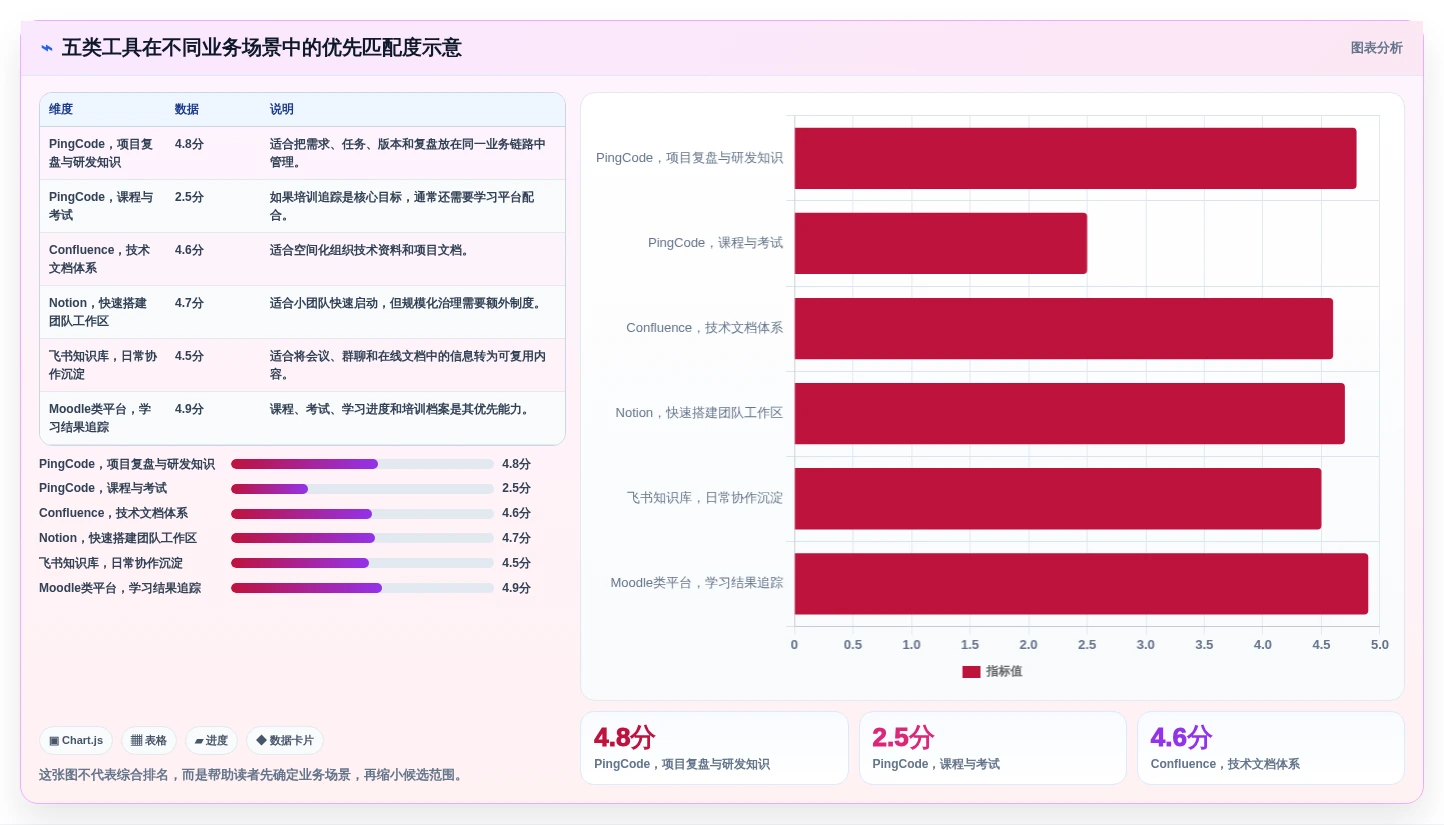The image size is (1444, 825).
Task: Click progress value 4.9分 beside Moodle bar
Action: (516, 588)
